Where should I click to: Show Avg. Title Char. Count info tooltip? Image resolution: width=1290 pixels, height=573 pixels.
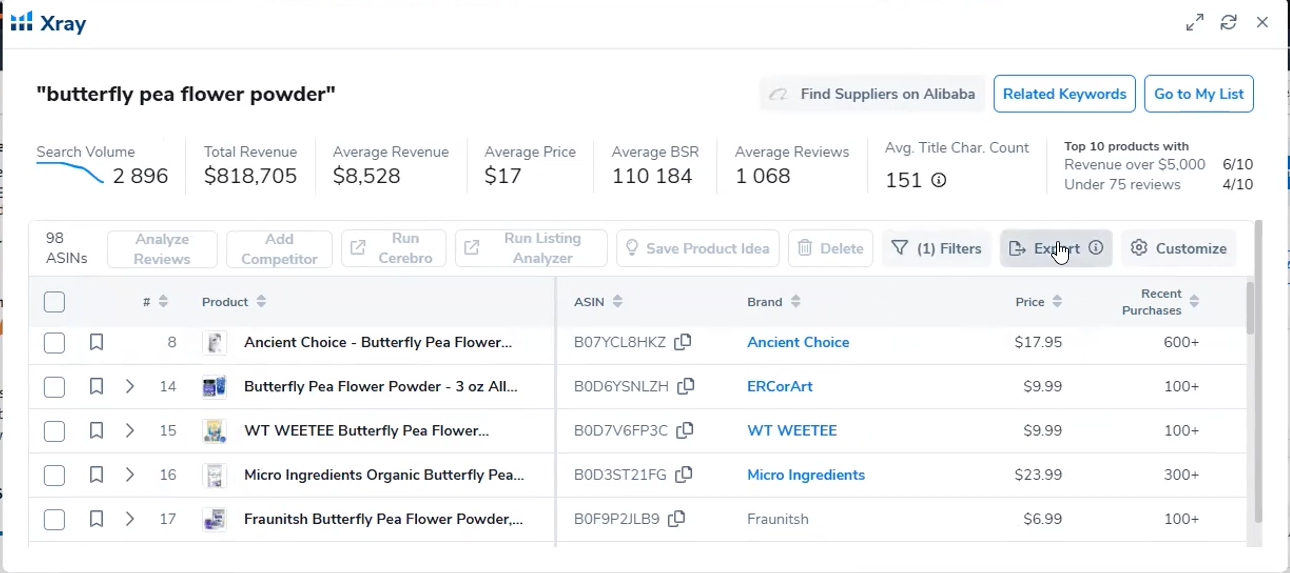939,181
